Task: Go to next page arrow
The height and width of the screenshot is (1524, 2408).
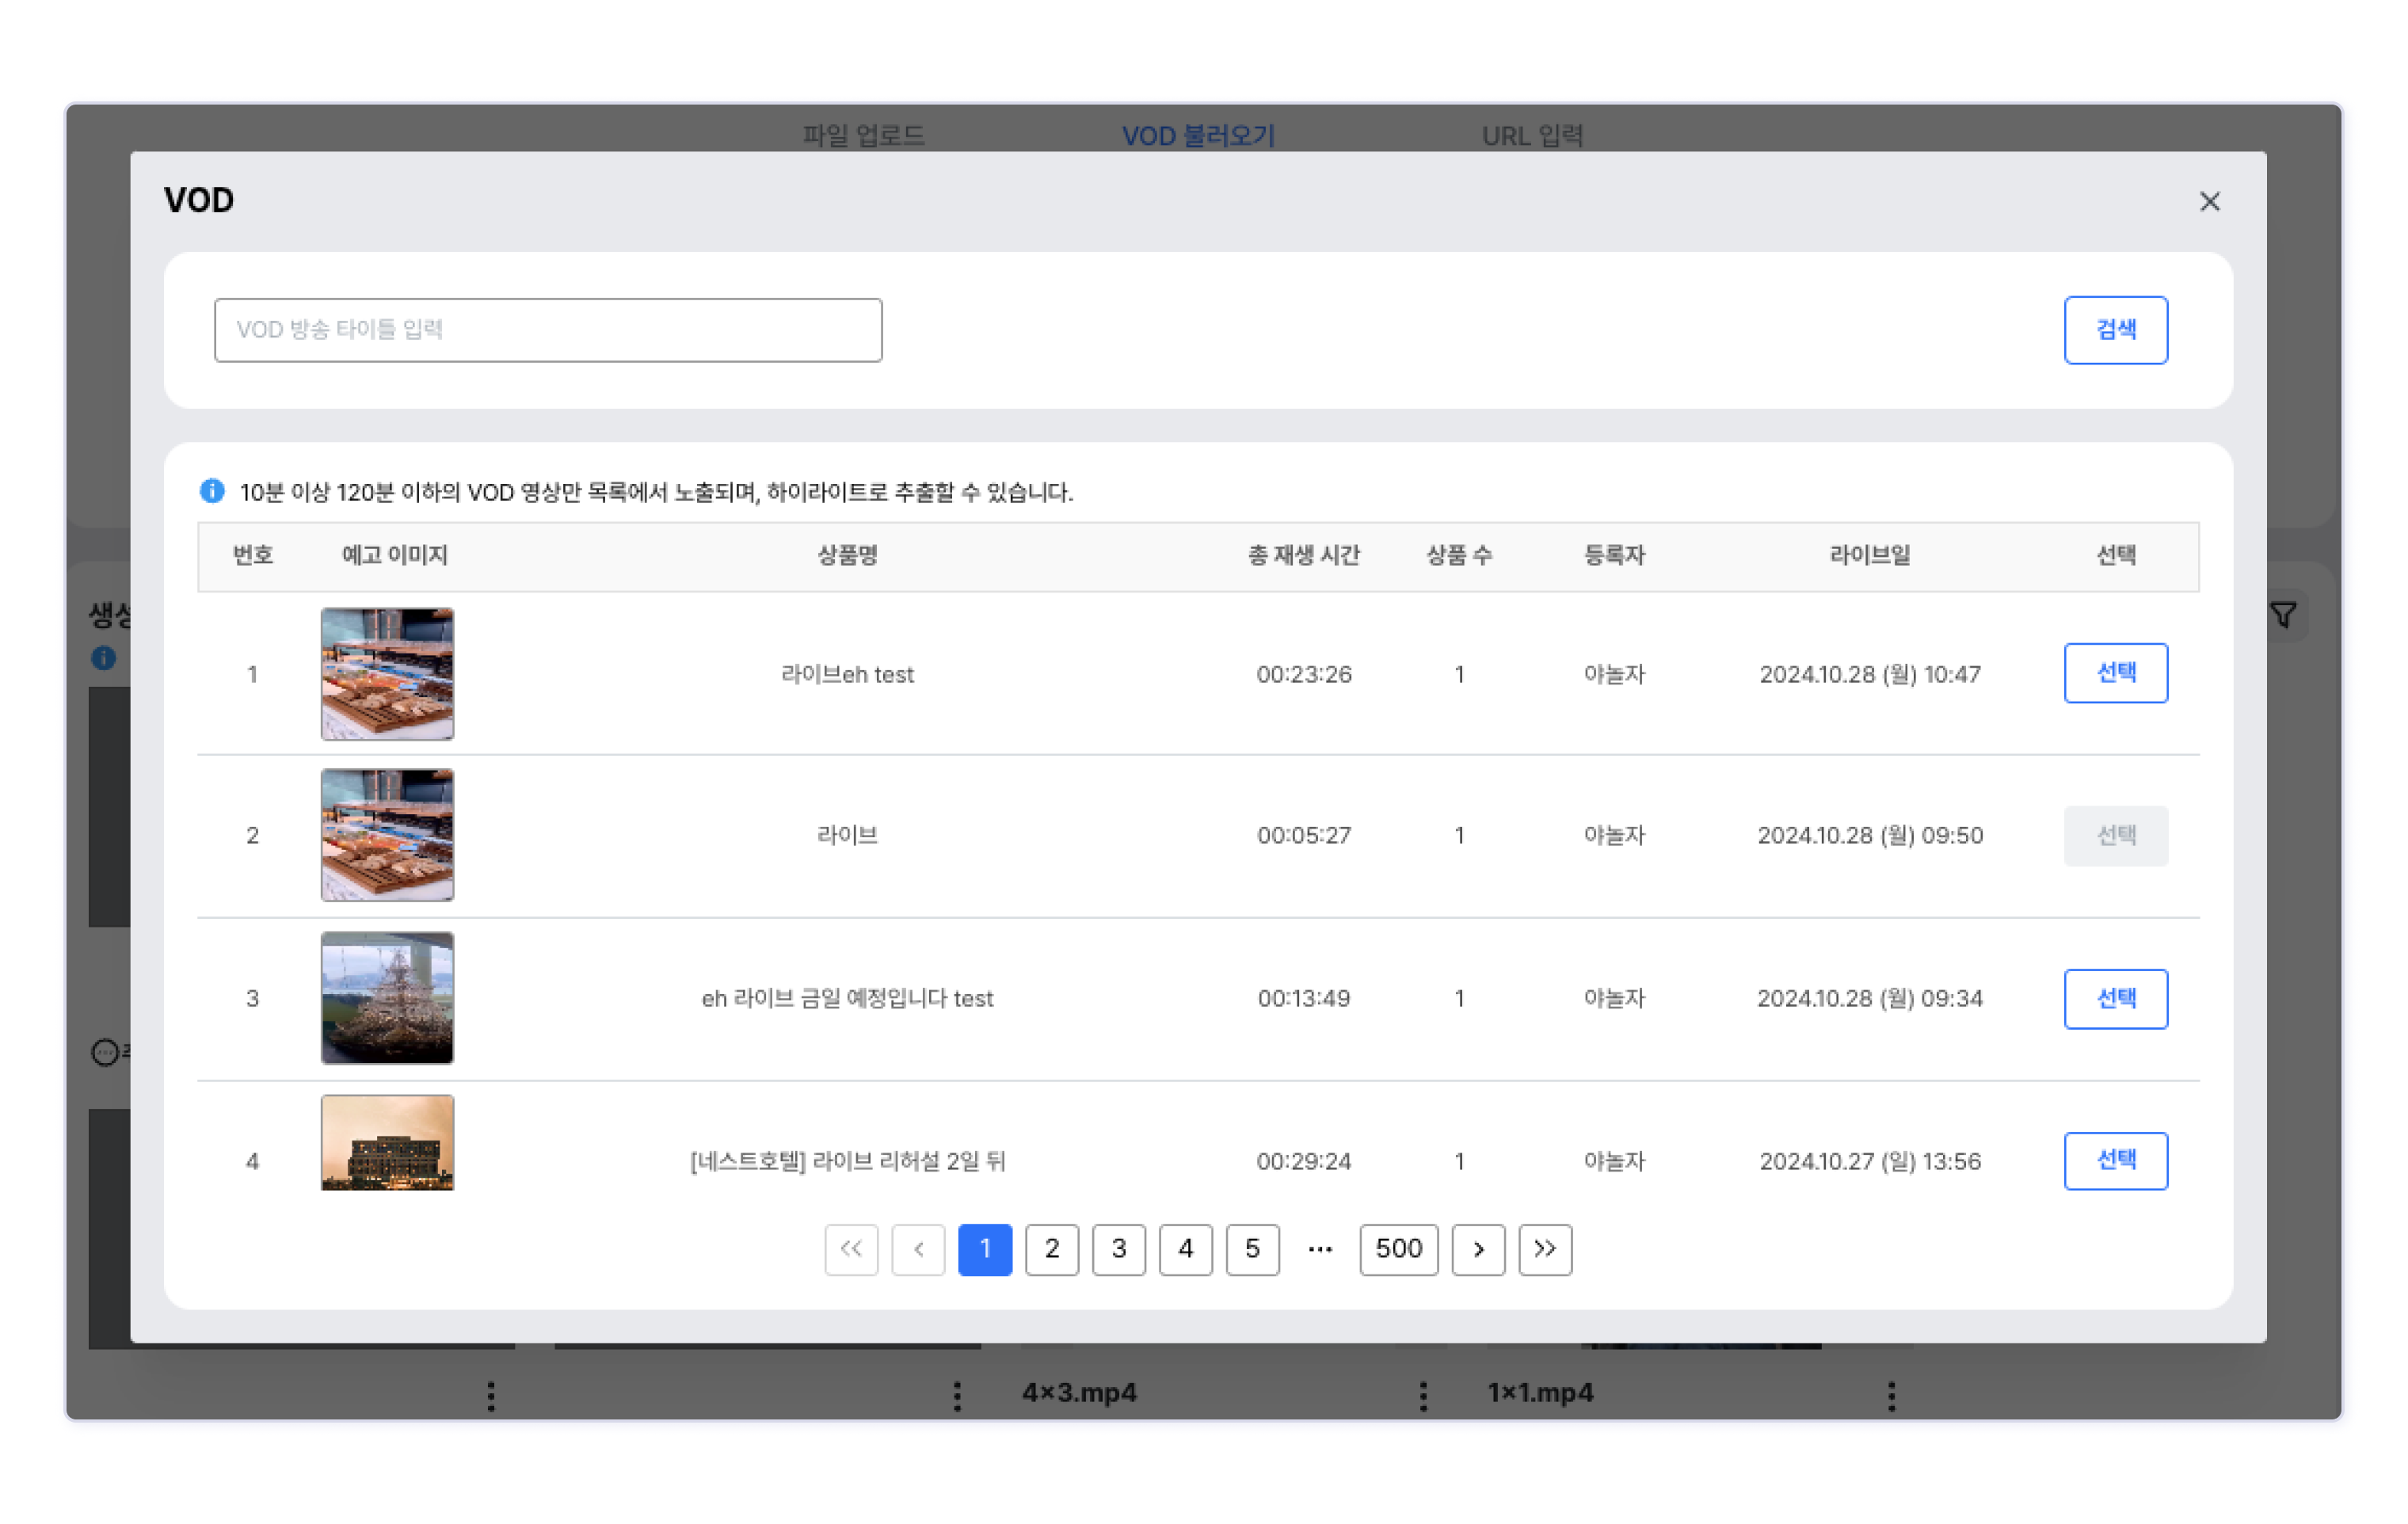Action: point(1478,1249)
